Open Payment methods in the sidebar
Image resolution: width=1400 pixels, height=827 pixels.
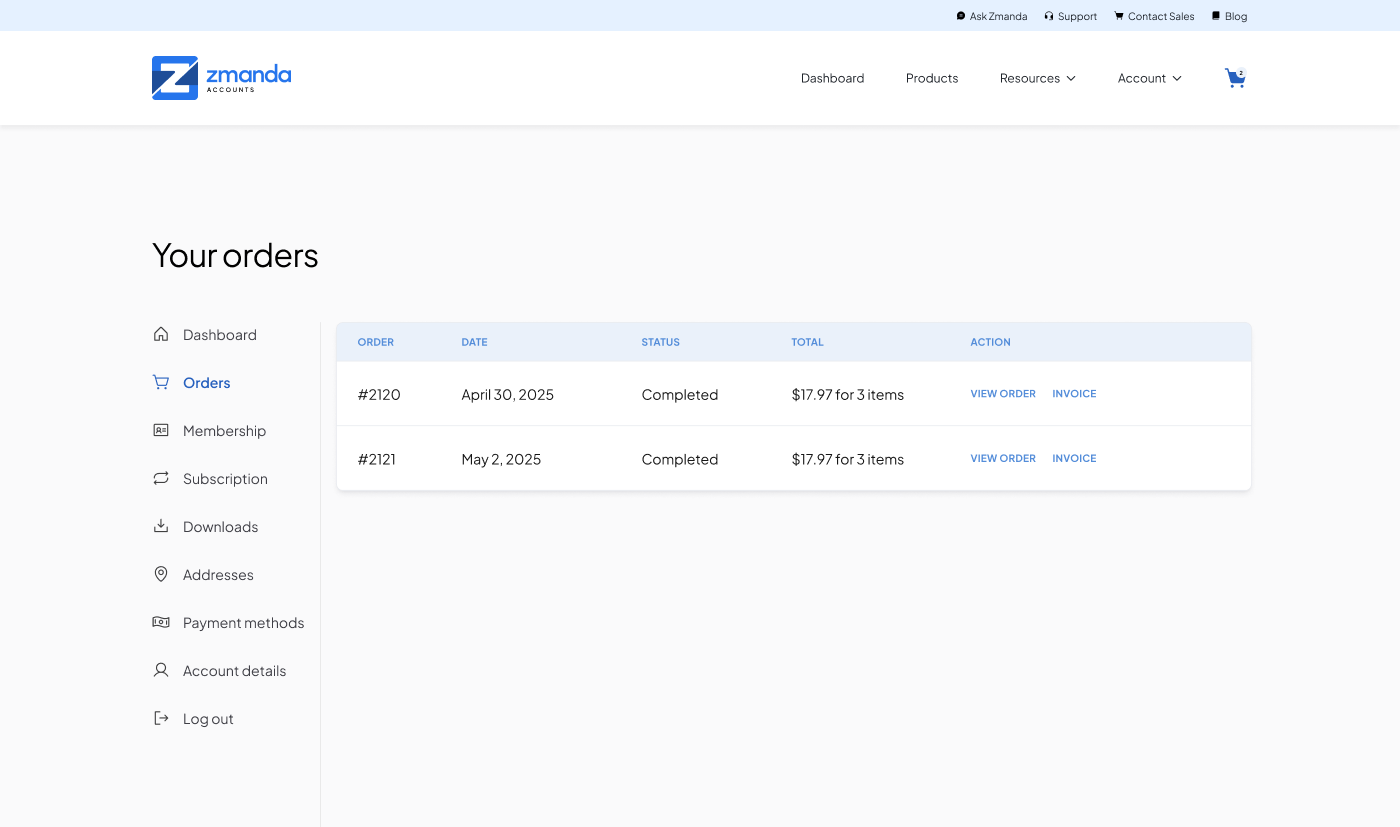tap(243, 623)
